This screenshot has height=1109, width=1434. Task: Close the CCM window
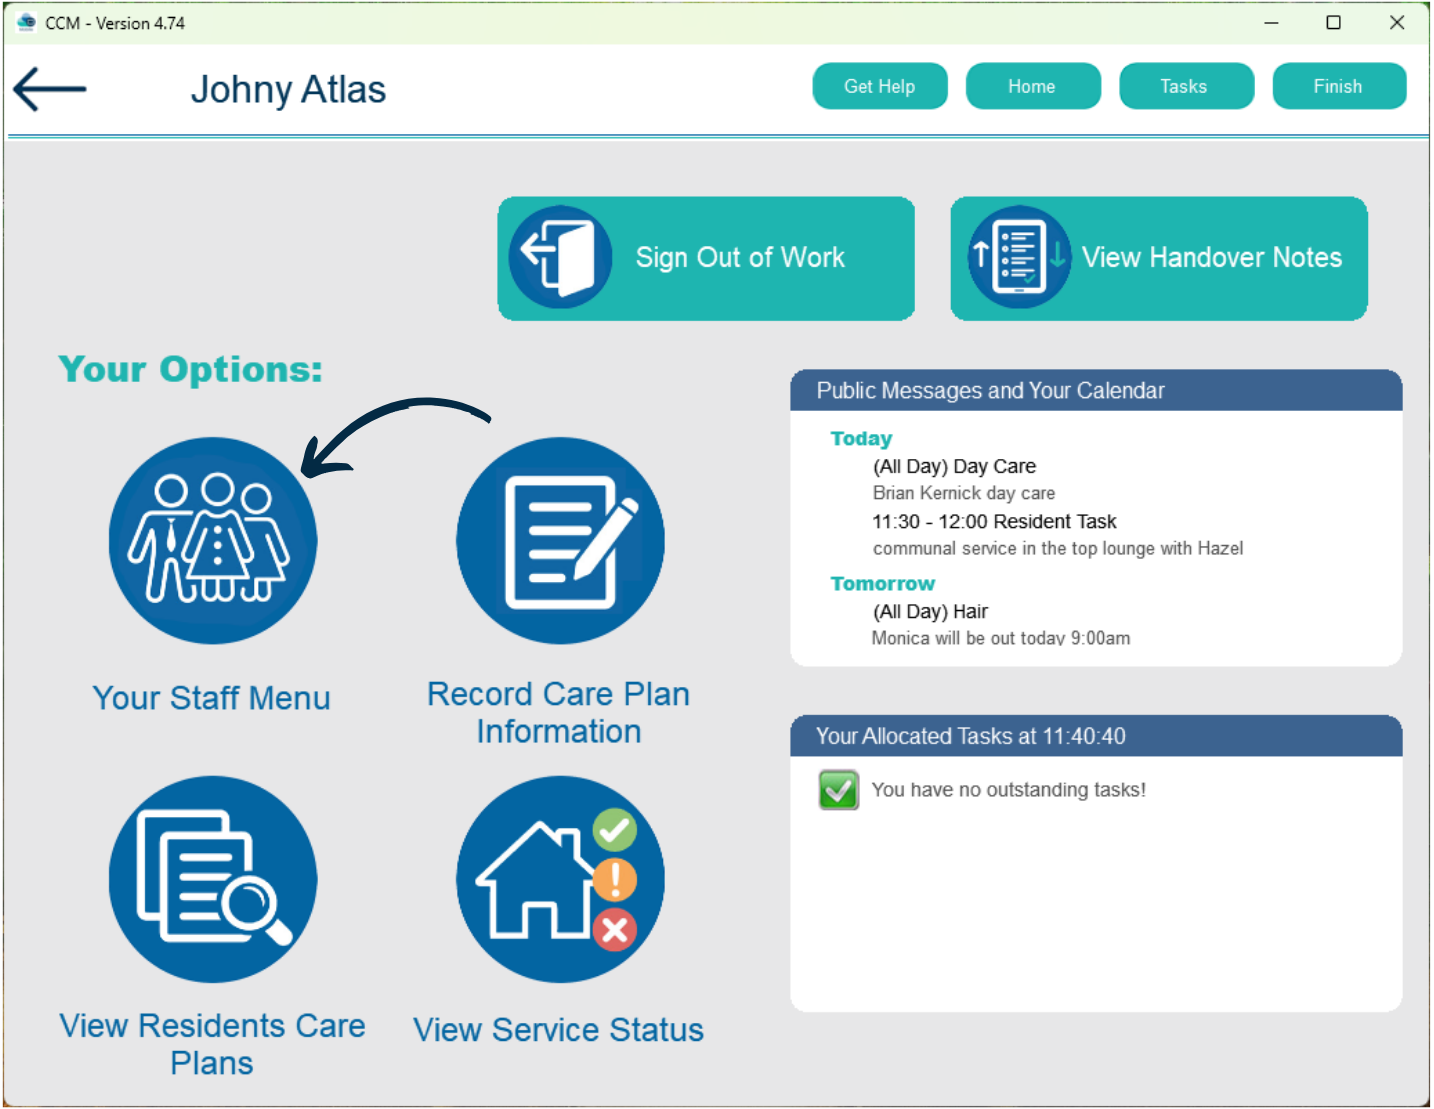tap(1397, 22)
